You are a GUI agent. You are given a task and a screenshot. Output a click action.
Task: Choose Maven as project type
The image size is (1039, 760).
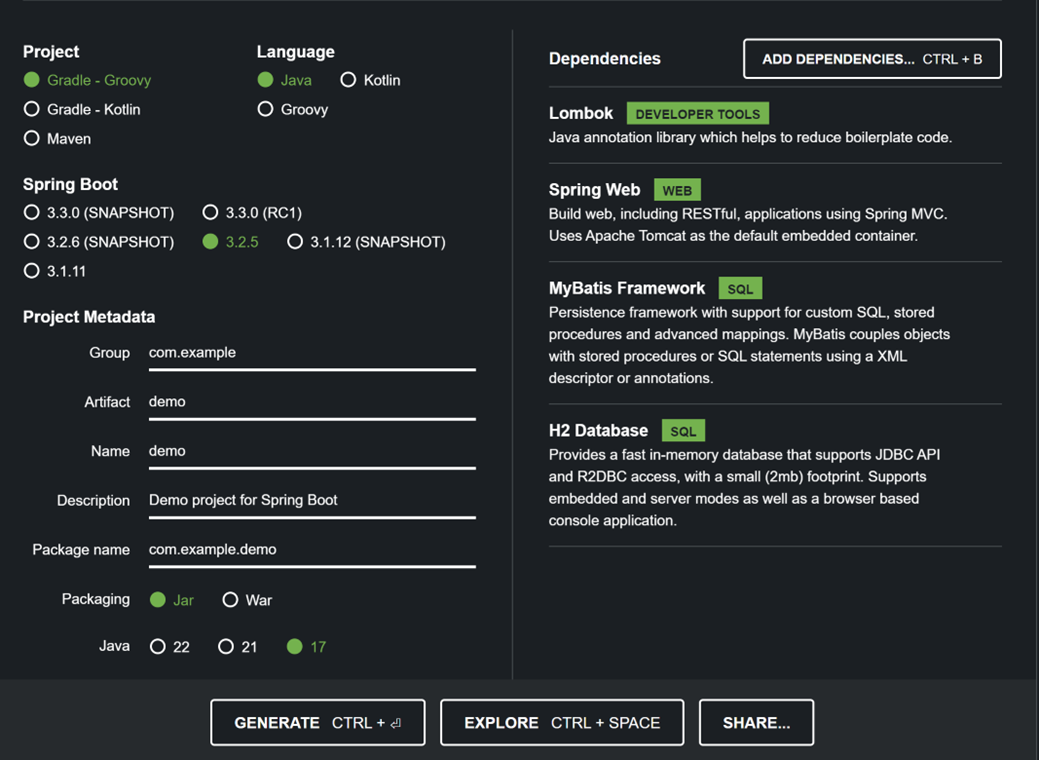tap(57, 138)
